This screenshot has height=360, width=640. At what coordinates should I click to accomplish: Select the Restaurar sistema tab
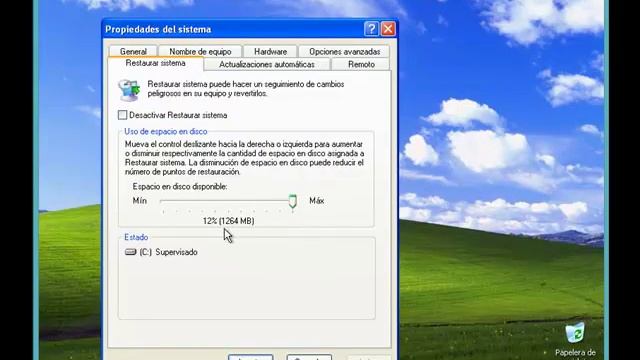coord(156,63)
